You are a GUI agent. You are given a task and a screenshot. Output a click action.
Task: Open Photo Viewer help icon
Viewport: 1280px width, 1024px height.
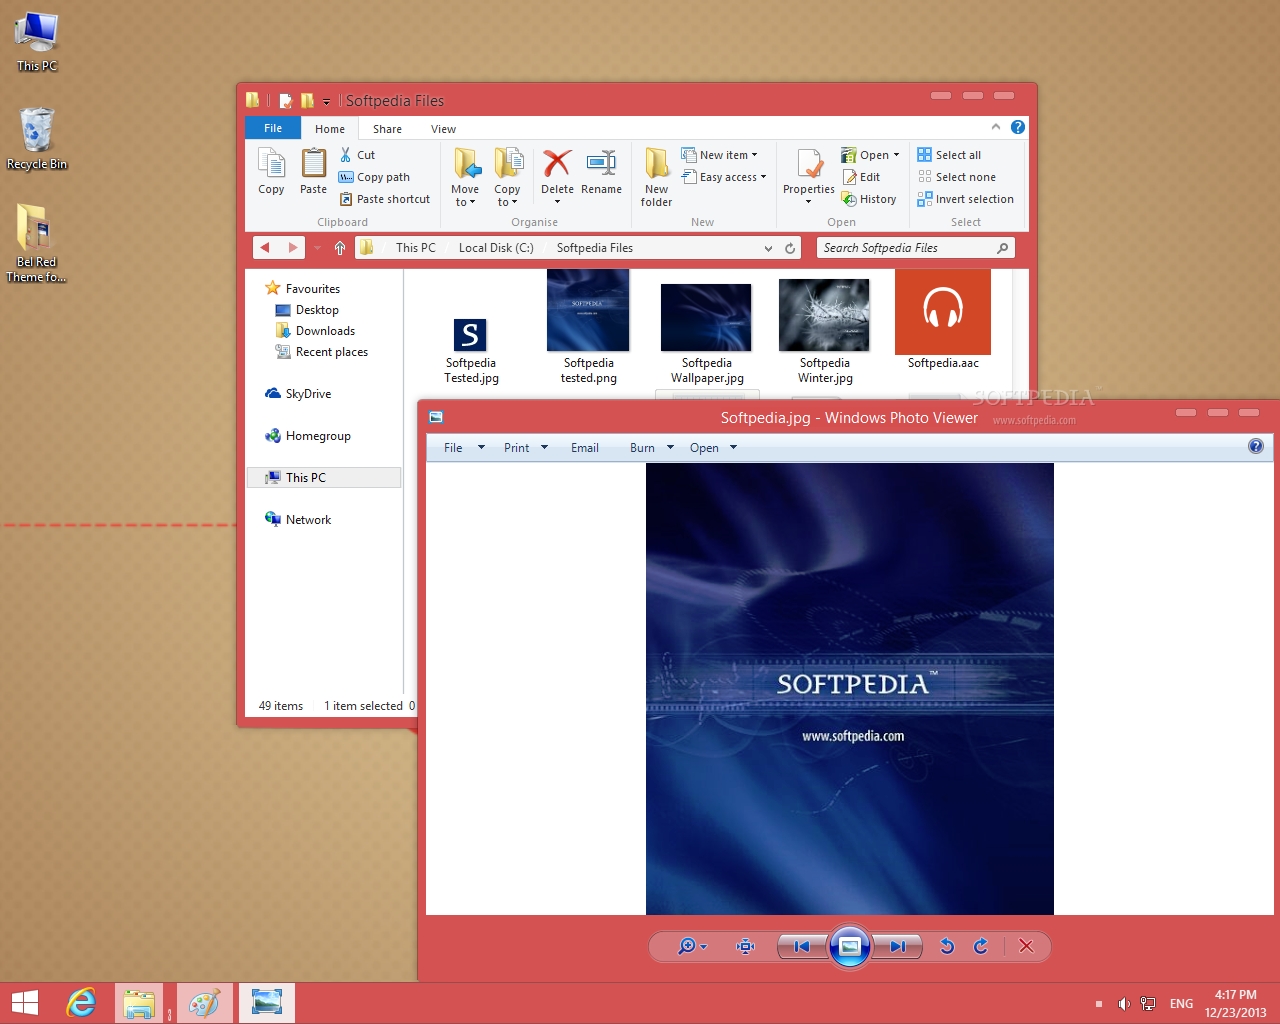tap(1256, 446)
